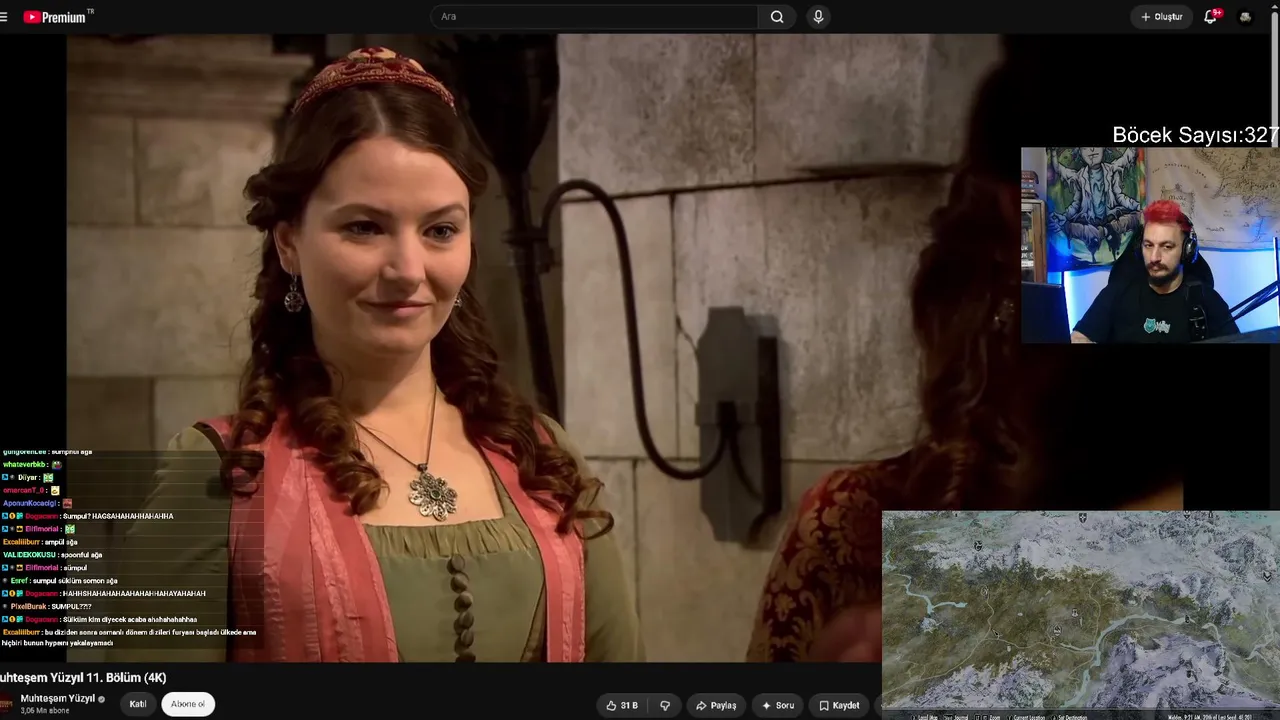
Task: Click chat message "SUMPUL??!?"
Action: click(x=72, y=607)
